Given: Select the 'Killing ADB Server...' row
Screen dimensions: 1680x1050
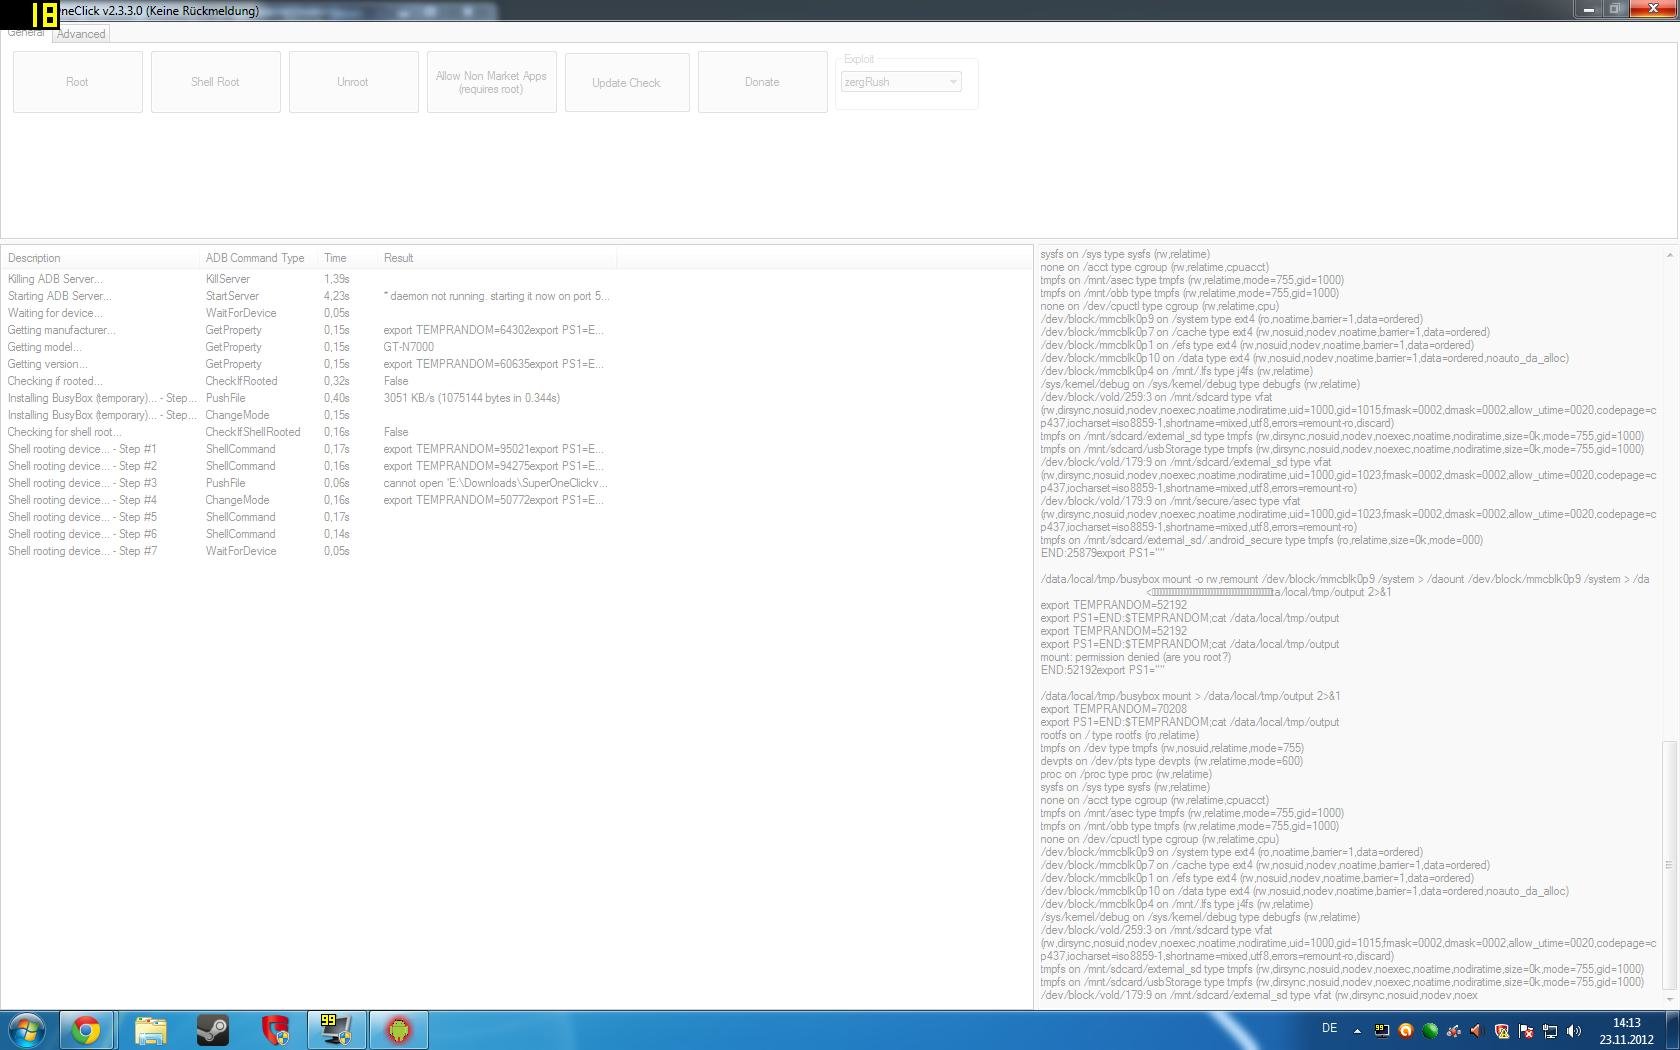Looking at the screenshot, I should pos(309,279).
